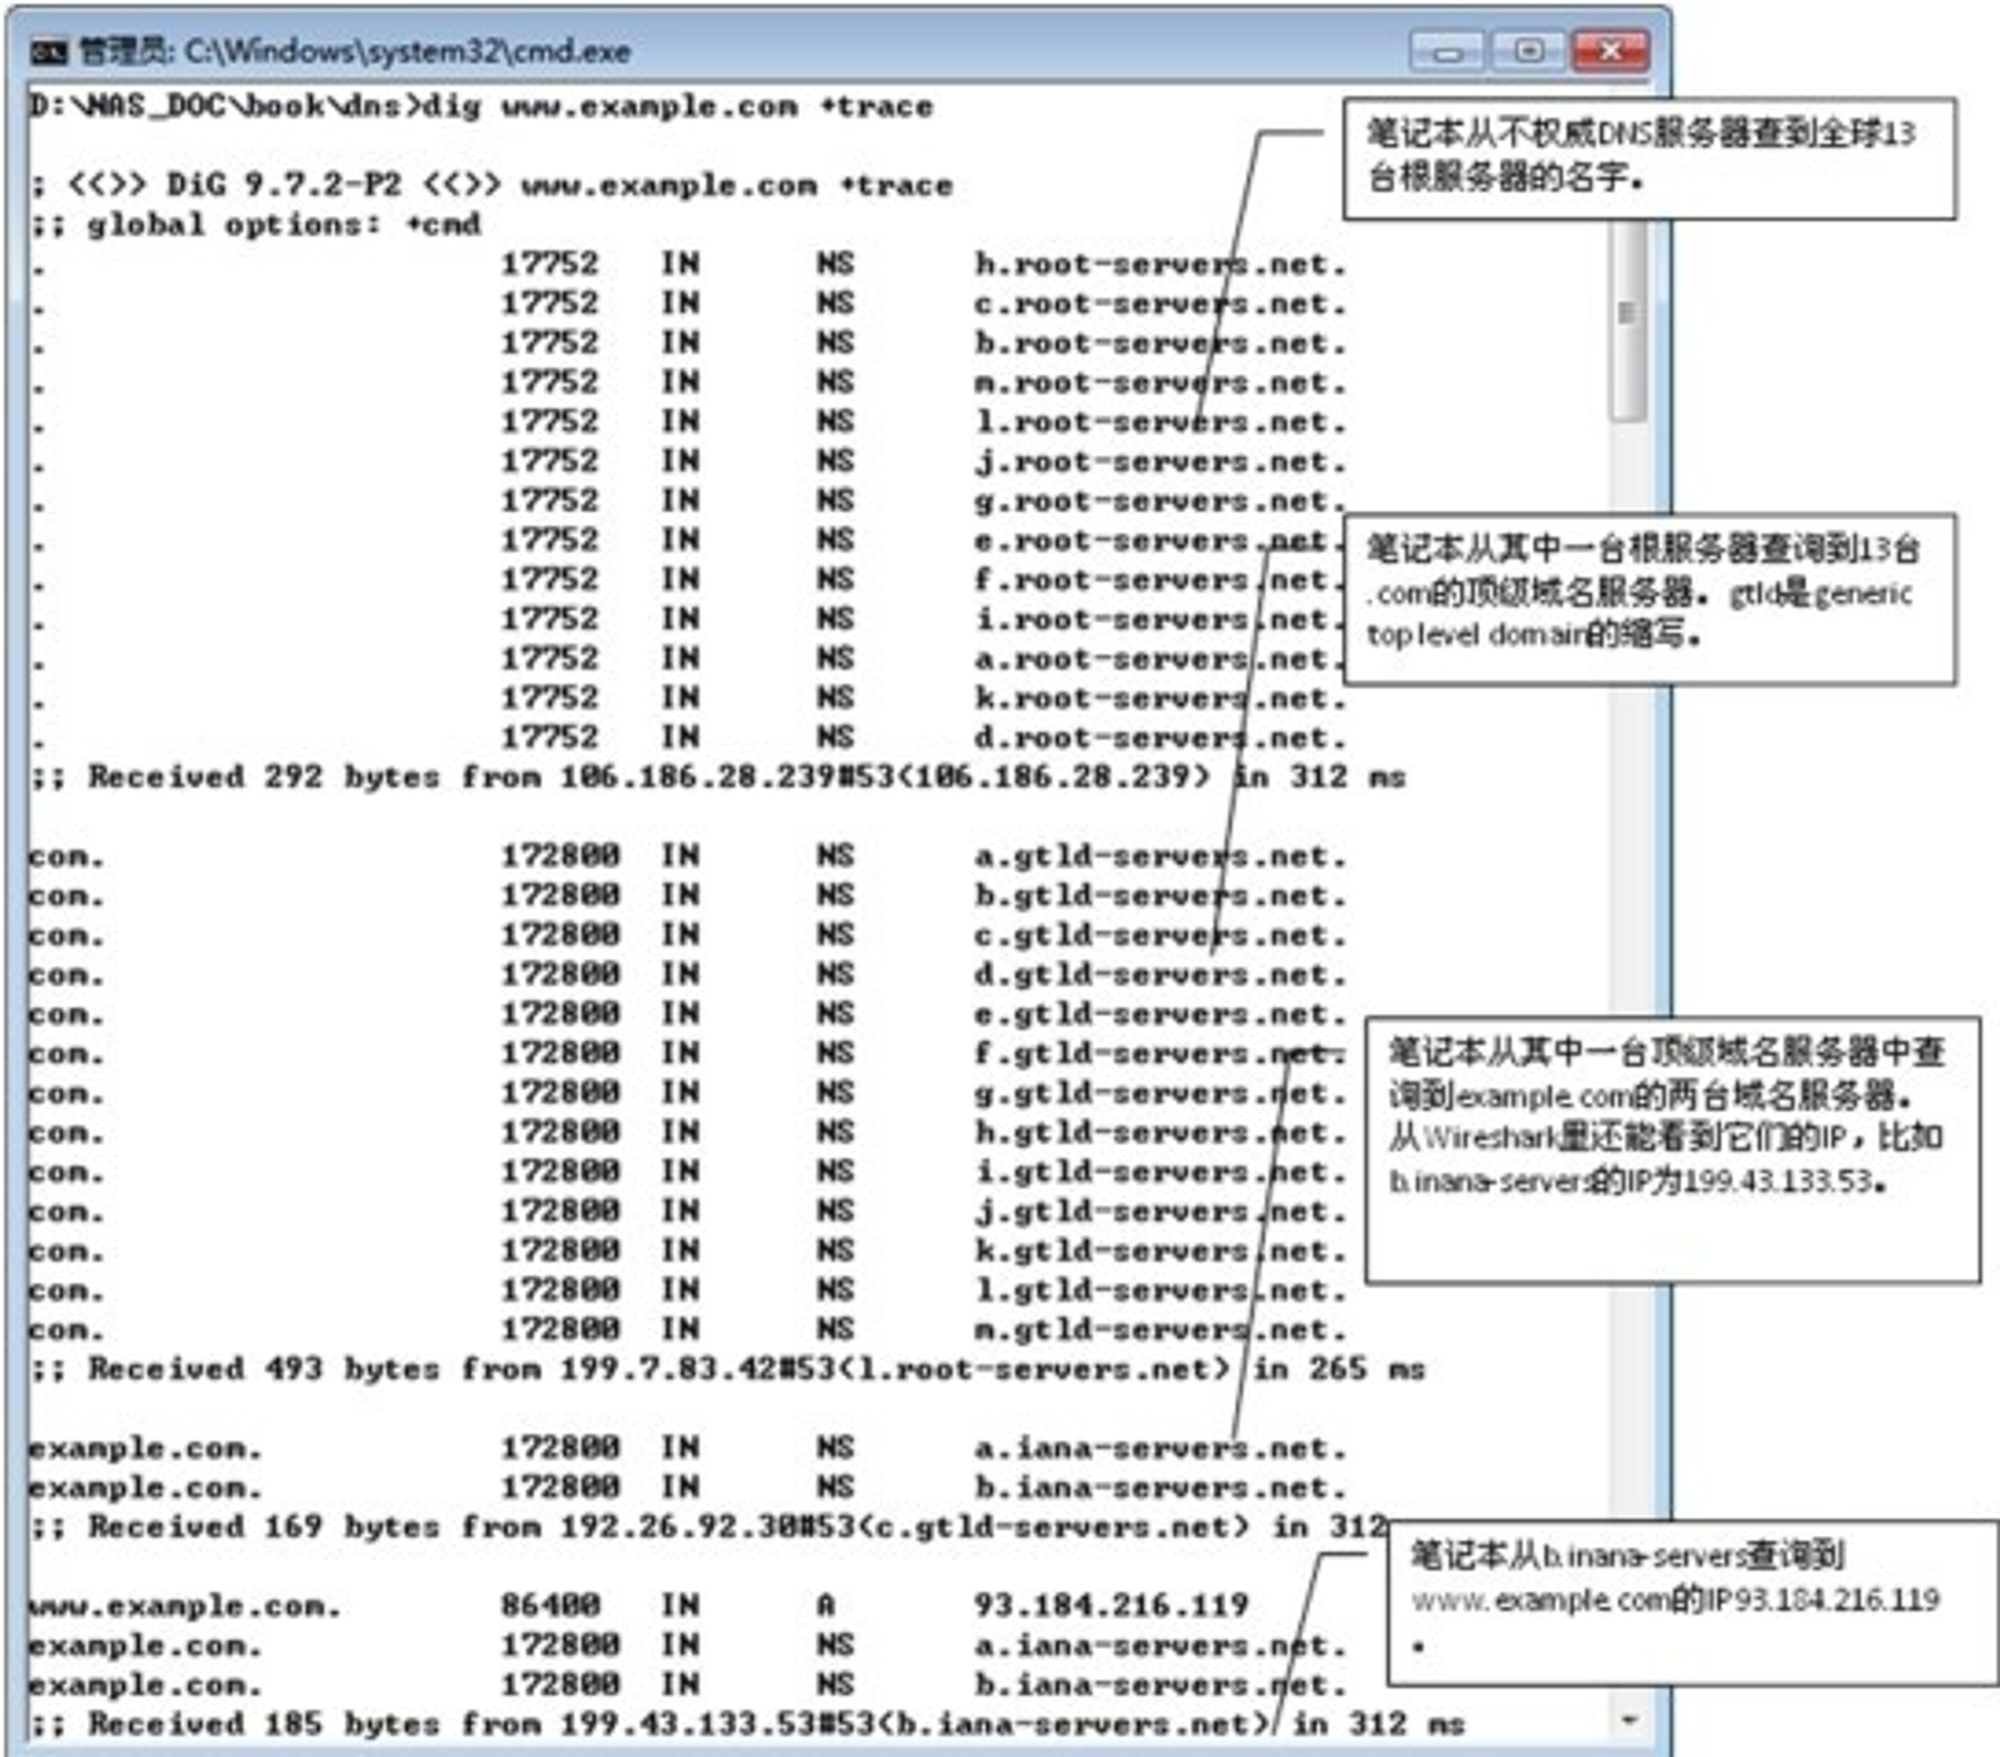Click the annotation about 13 root servers' names
This screenshot has height=1757, width=2000.
coord(1649,158)
